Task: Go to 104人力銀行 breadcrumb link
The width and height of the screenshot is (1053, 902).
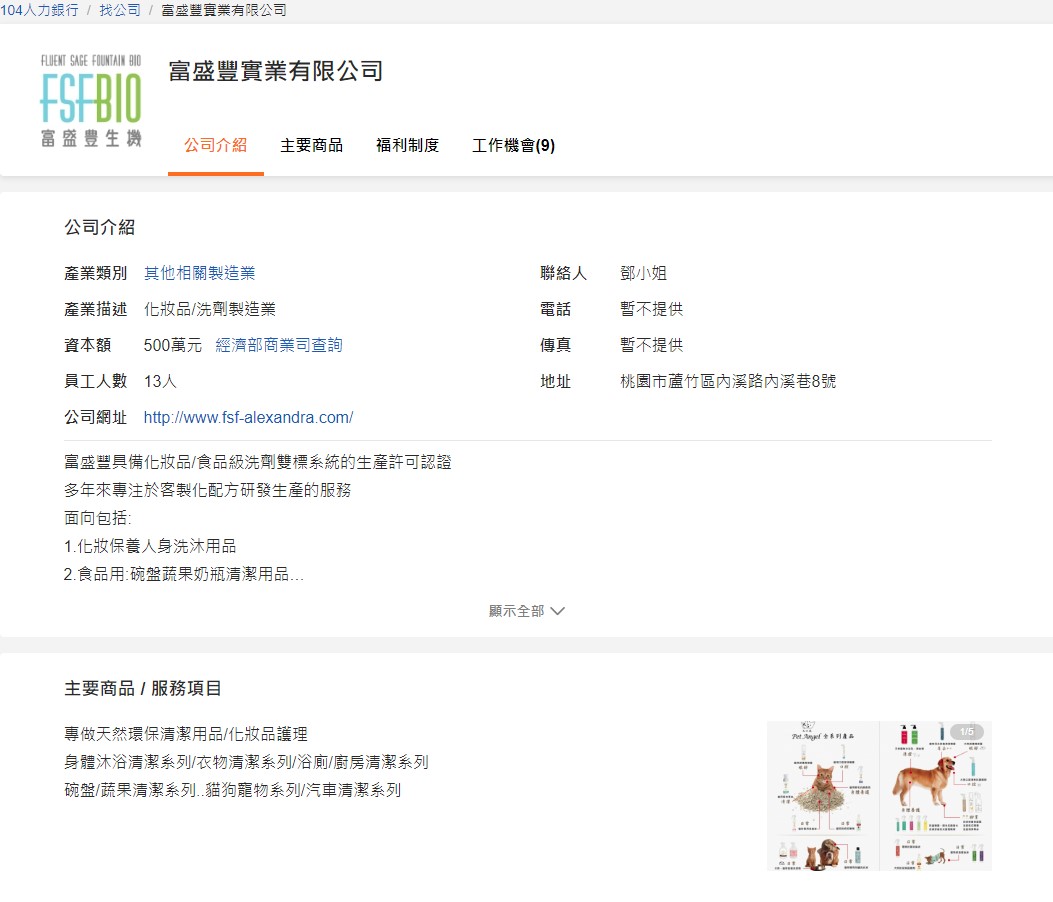Action: point(39,10)
